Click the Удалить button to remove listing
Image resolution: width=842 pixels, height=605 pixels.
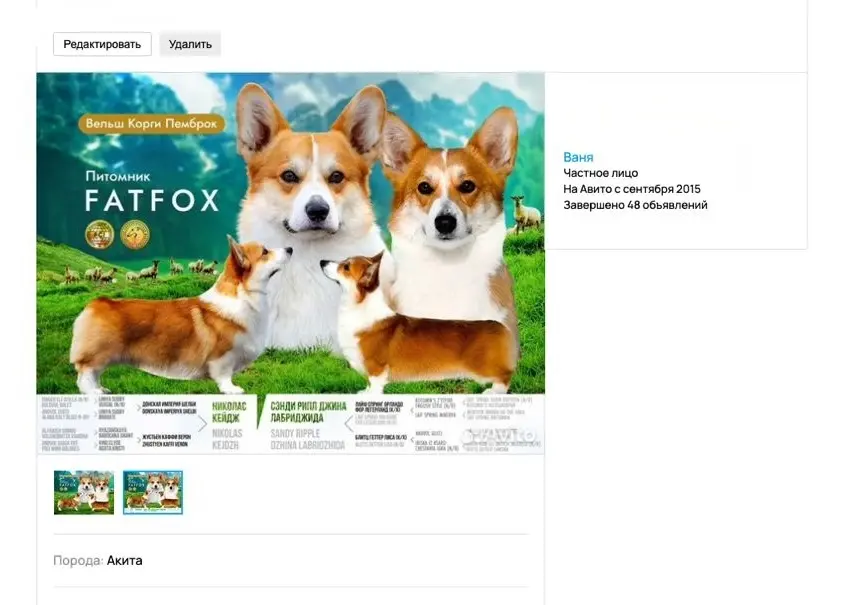[190, 44]
